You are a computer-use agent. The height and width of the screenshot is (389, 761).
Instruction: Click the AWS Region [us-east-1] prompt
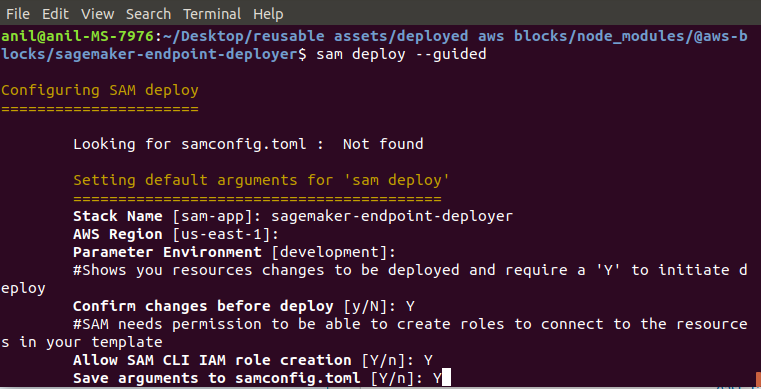point(176,234)
